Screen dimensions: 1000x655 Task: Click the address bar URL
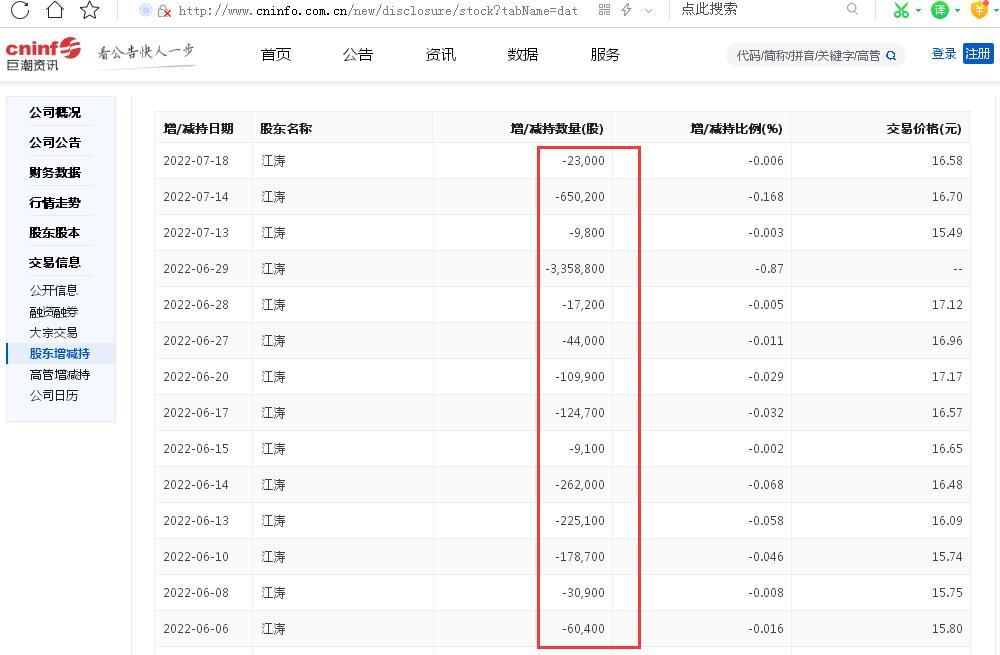coord(378,11)
